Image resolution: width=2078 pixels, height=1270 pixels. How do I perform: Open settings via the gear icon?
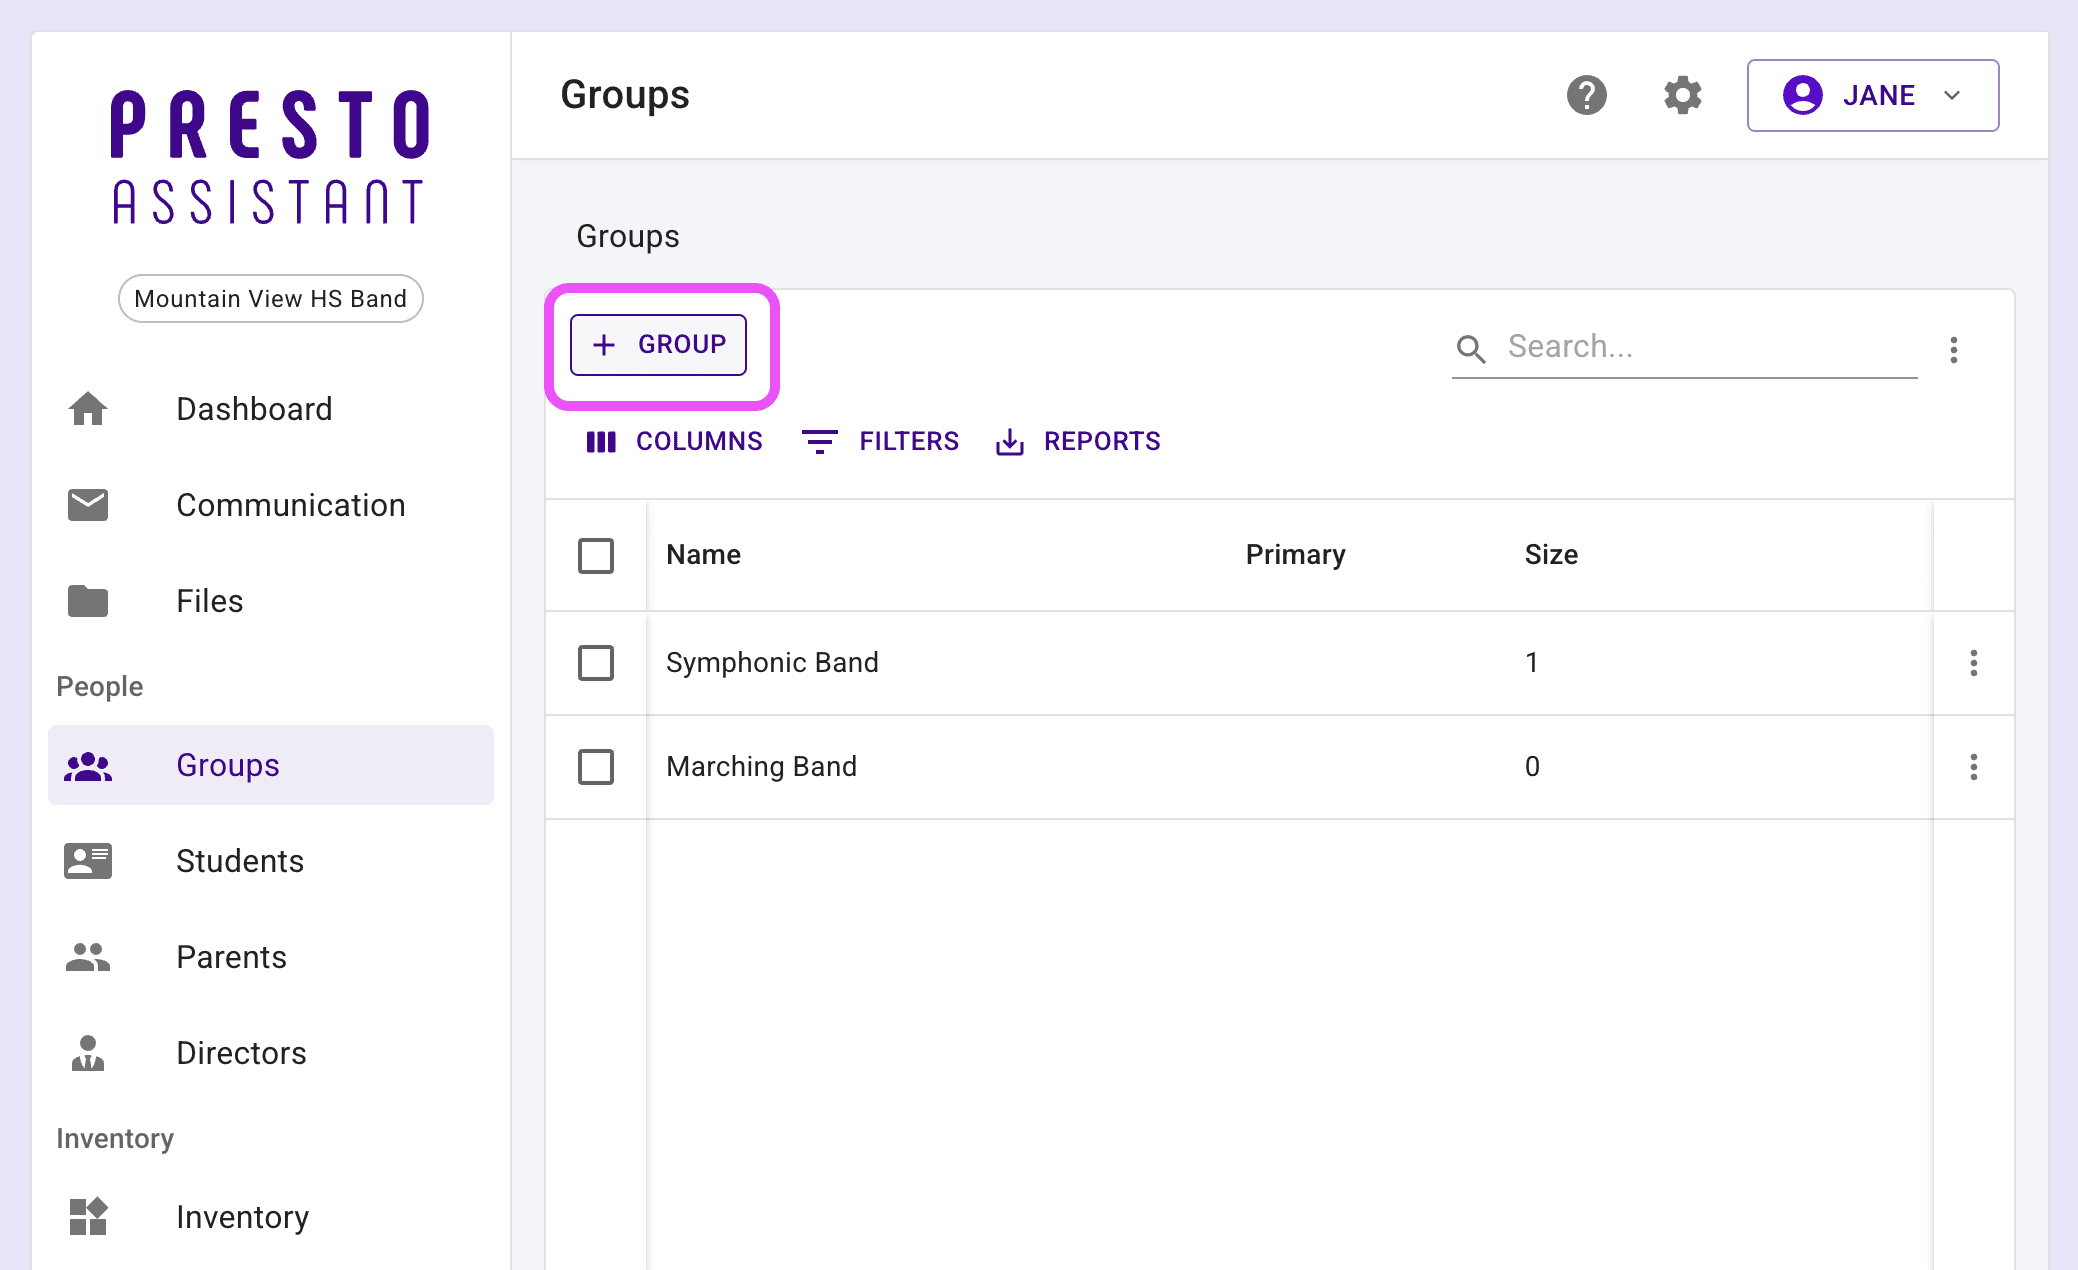(1682, 95)
